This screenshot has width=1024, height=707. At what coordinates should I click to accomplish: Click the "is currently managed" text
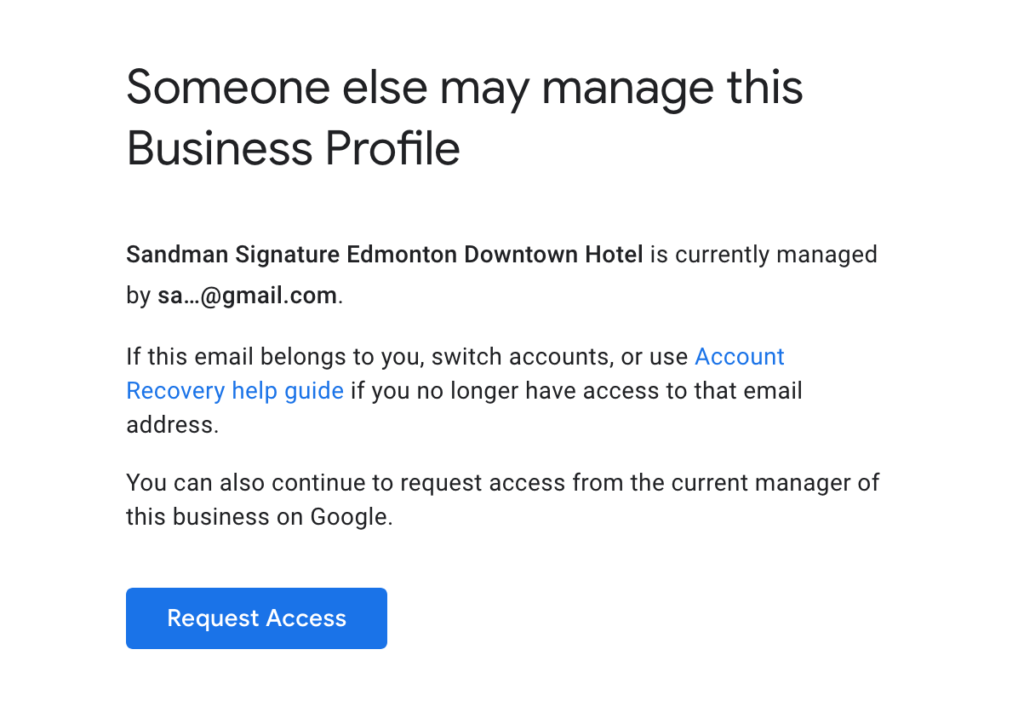coord(764,254)
